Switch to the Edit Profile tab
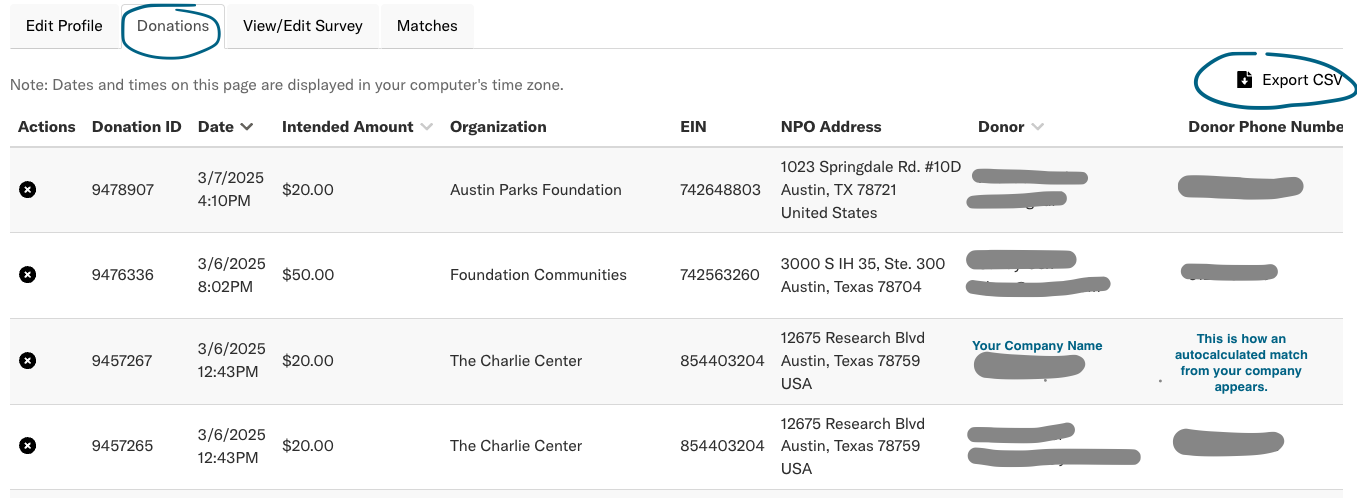Viewport: 1357px width, 498px height. (64, 26)
